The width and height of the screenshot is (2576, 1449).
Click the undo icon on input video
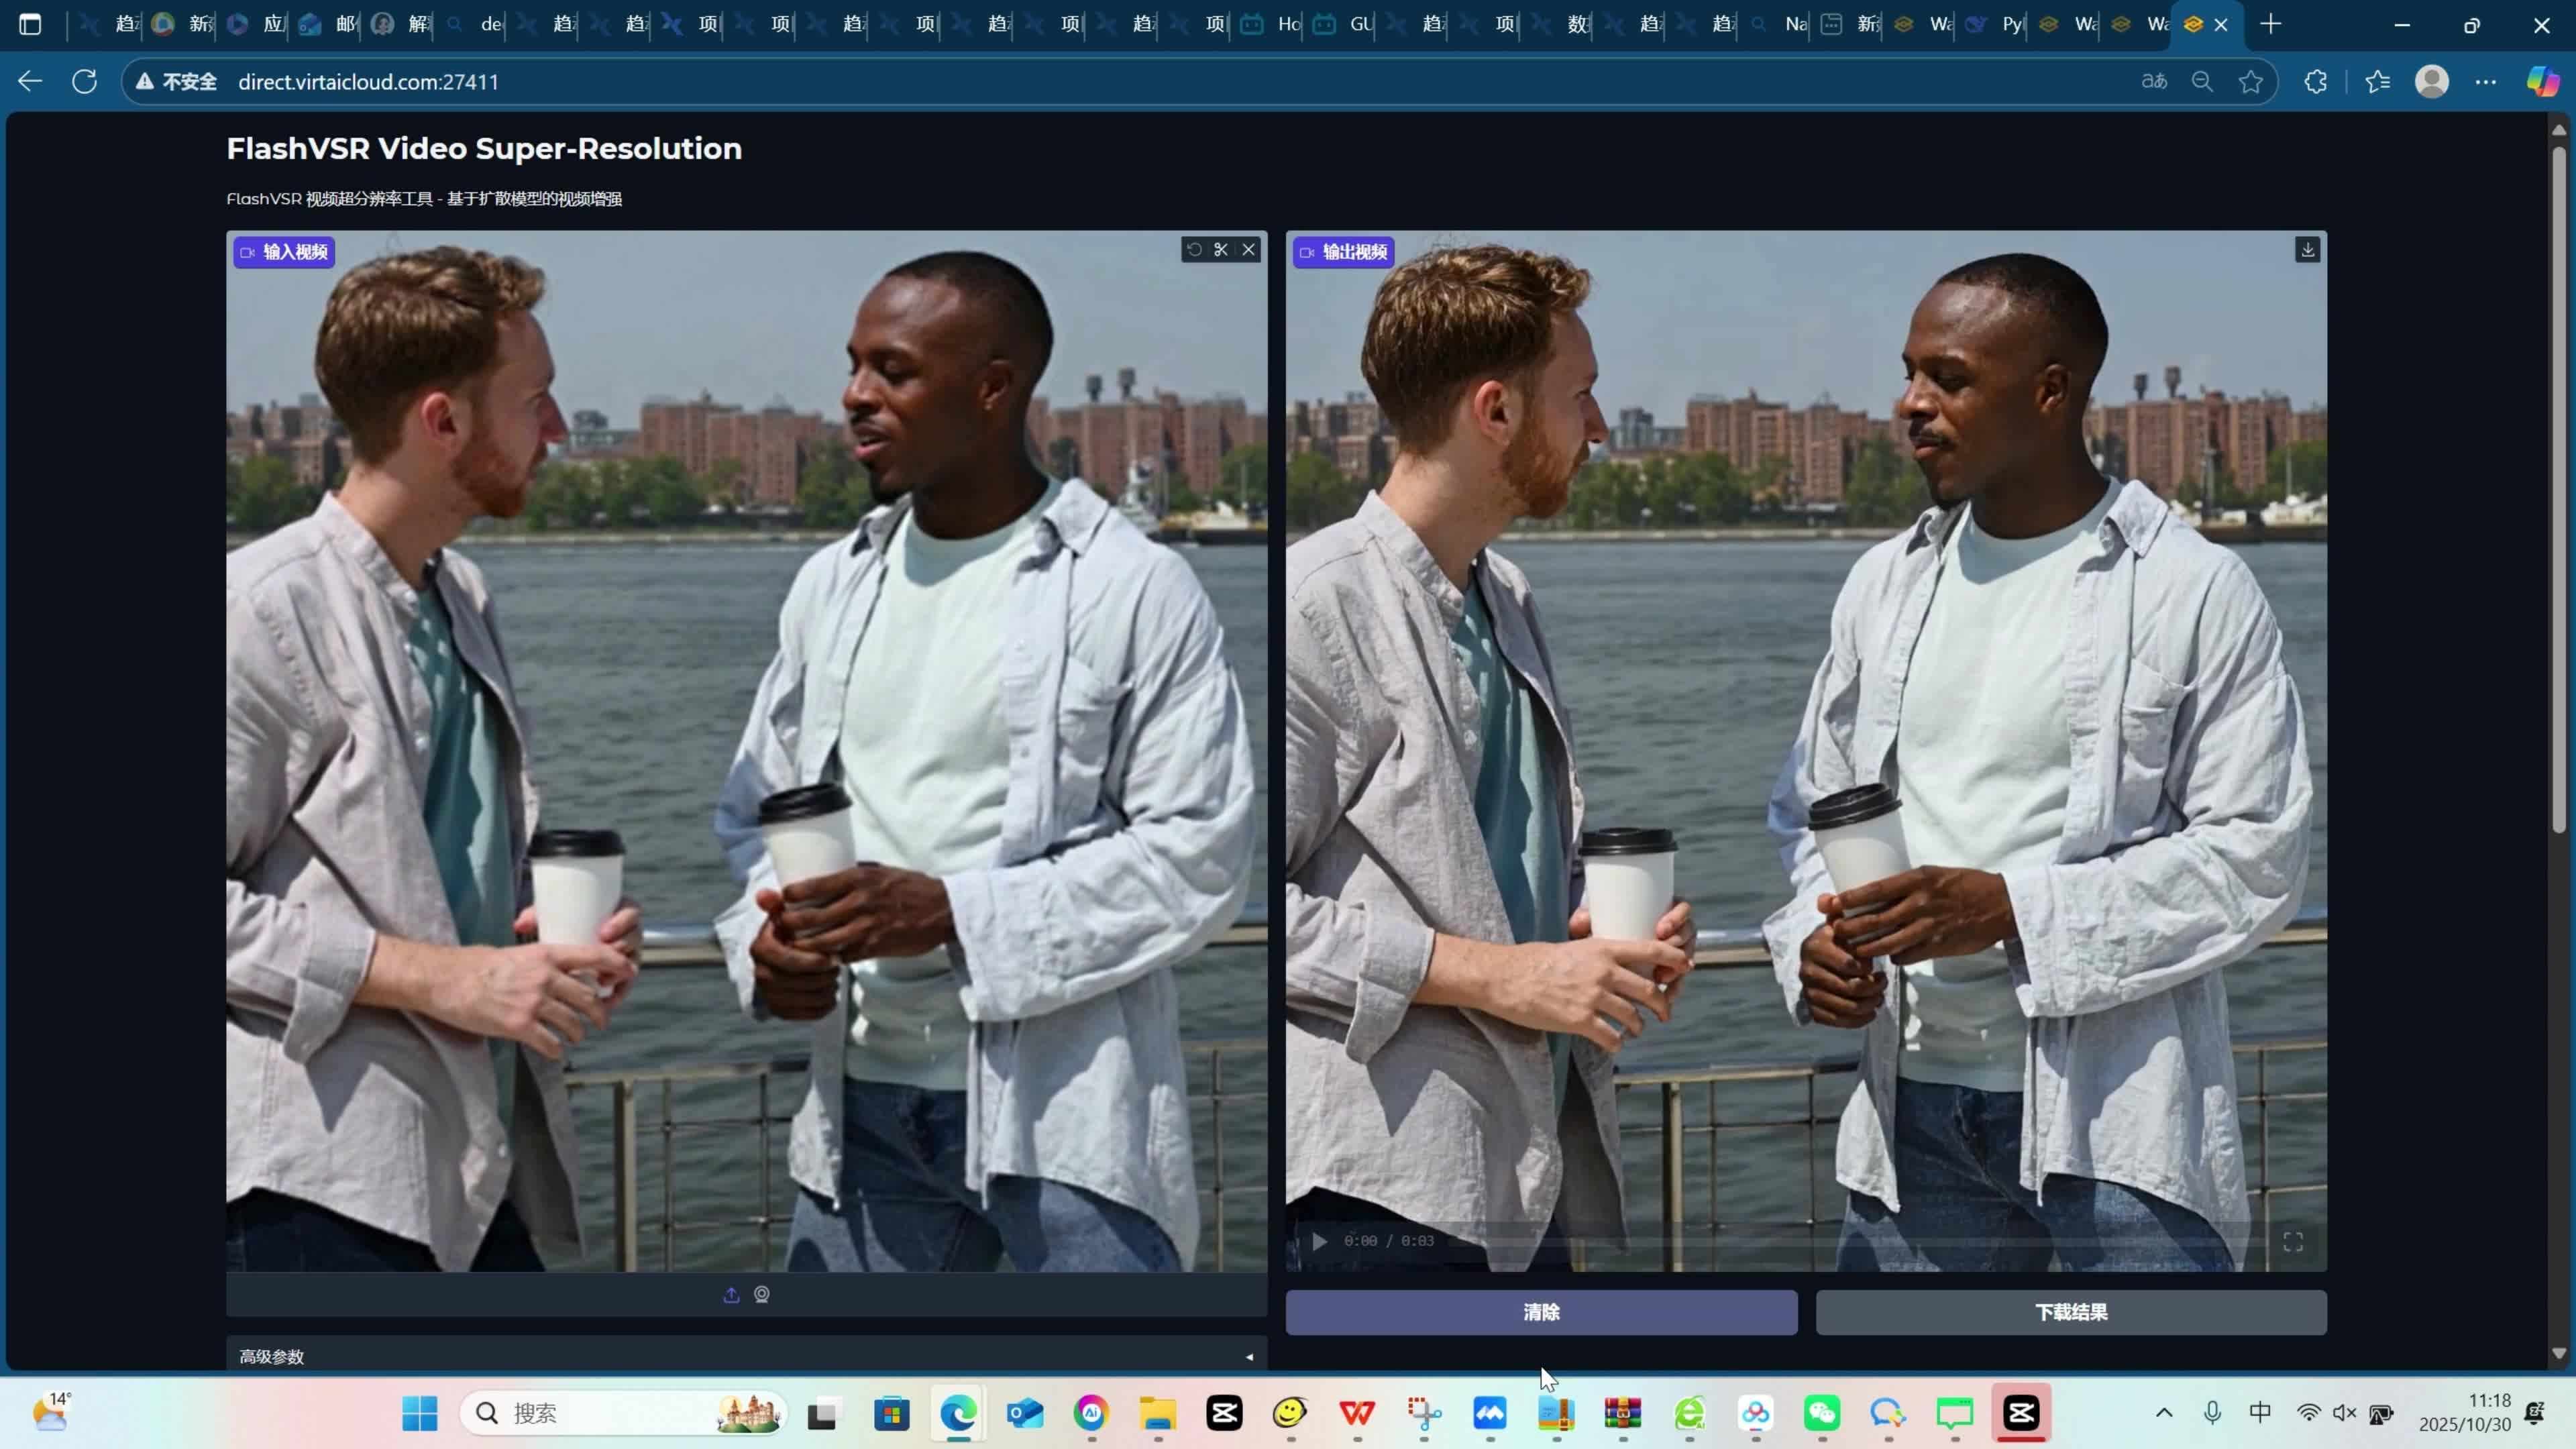pyautogui.click(x=1194, y=250)
